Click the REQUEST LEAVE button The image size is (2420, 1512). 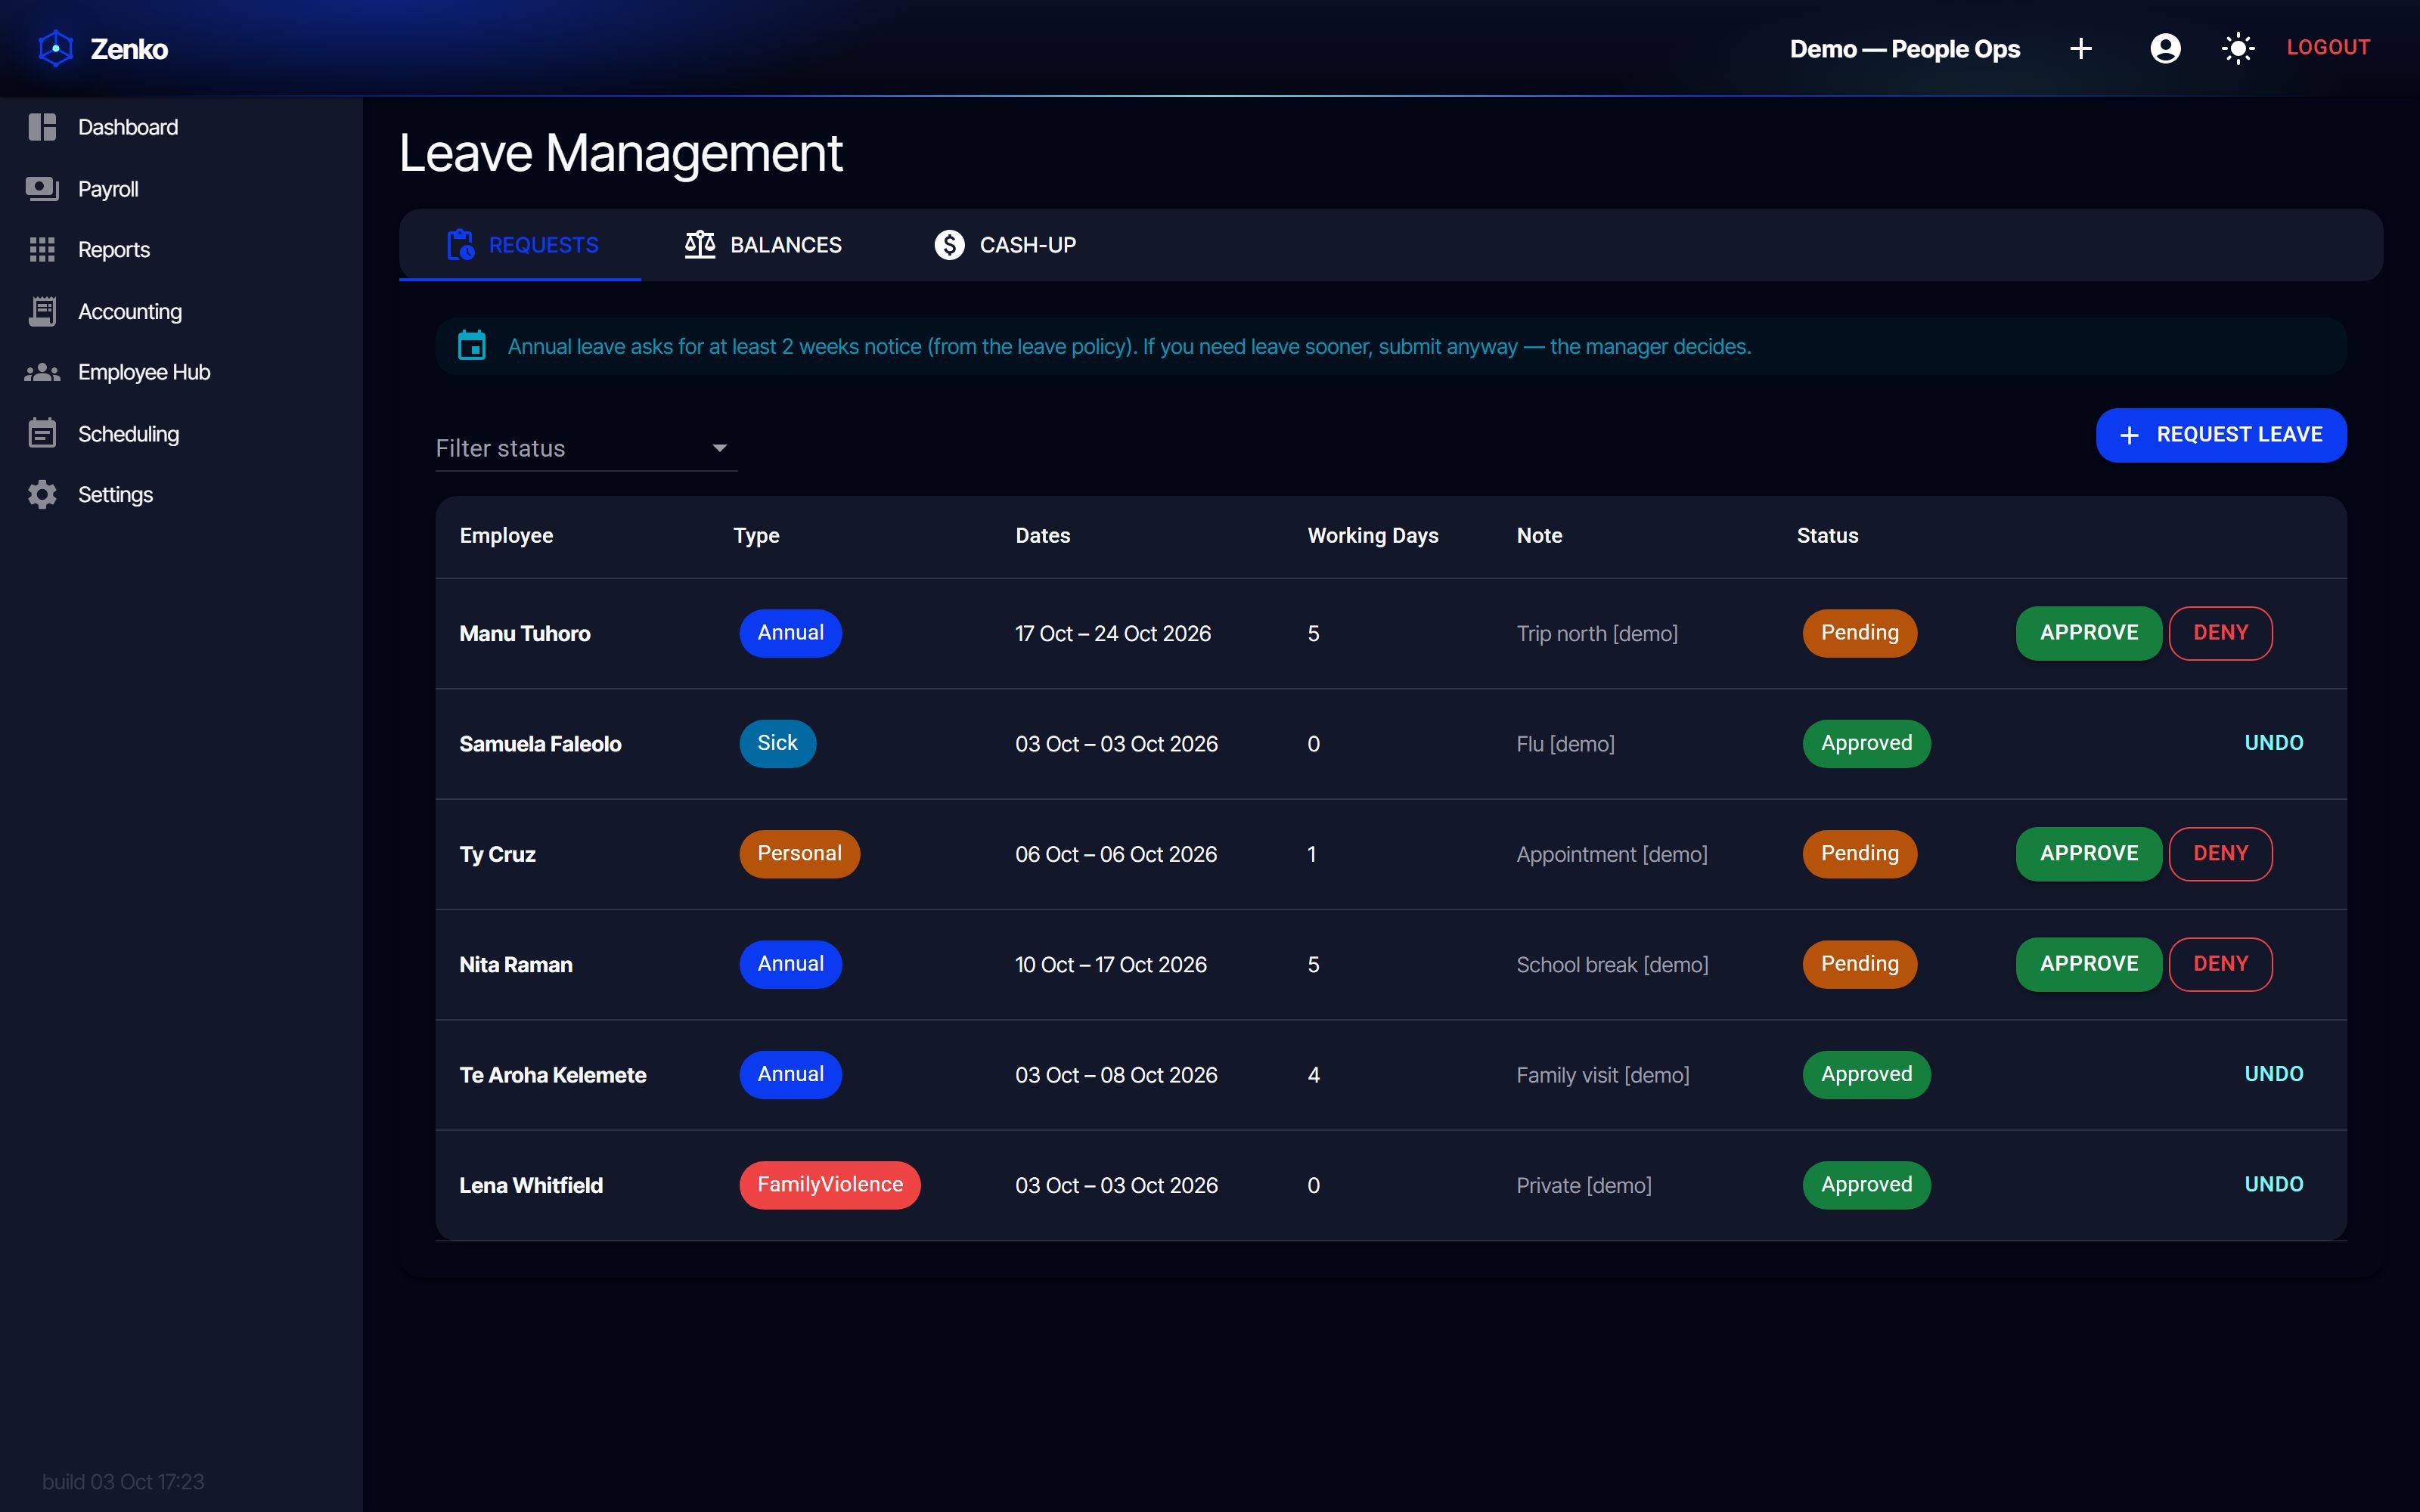pos(2221,435)
